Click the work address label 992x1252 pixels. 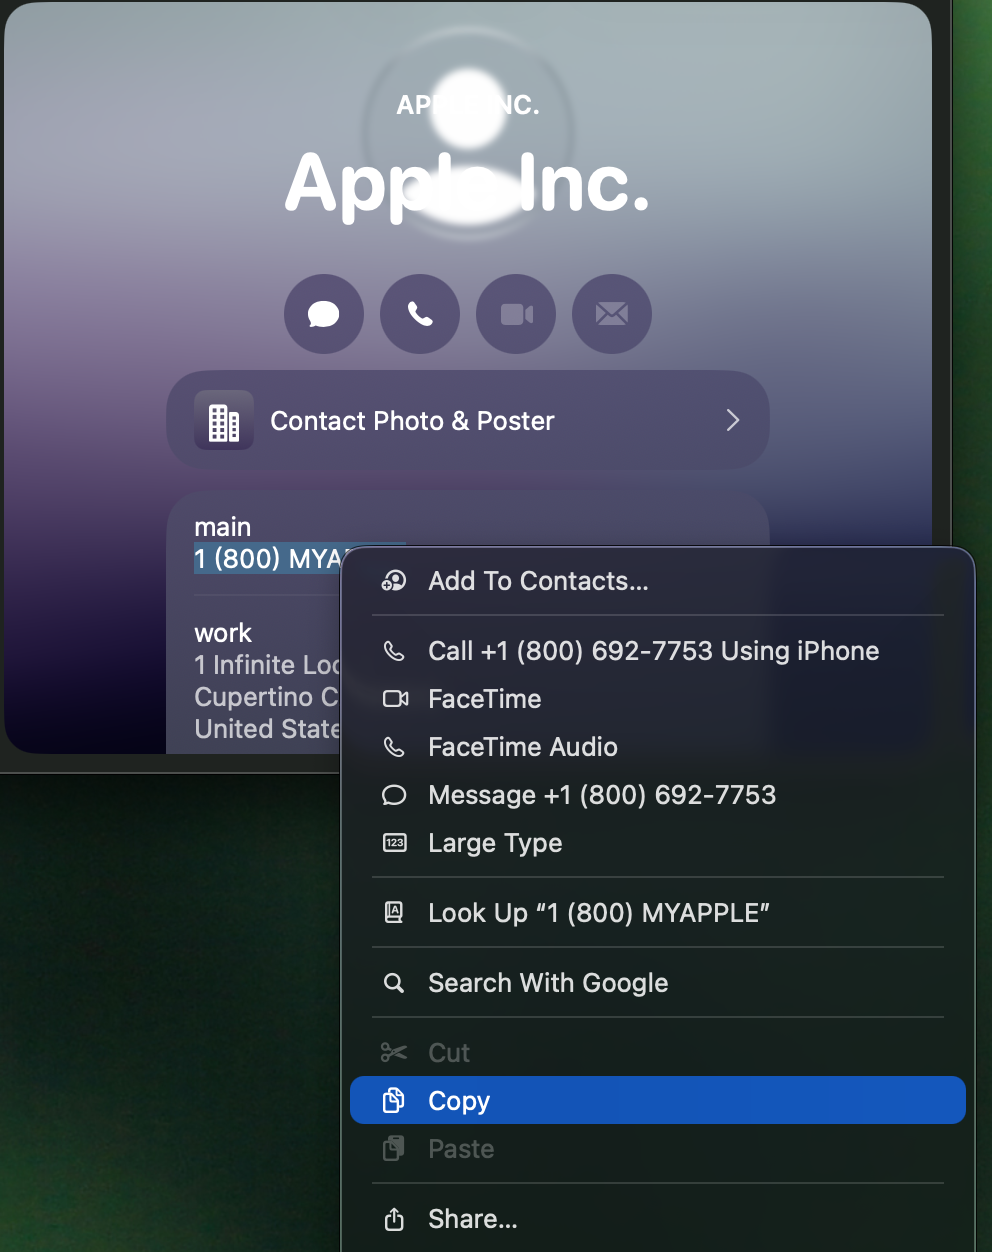(x=223, y=633)
